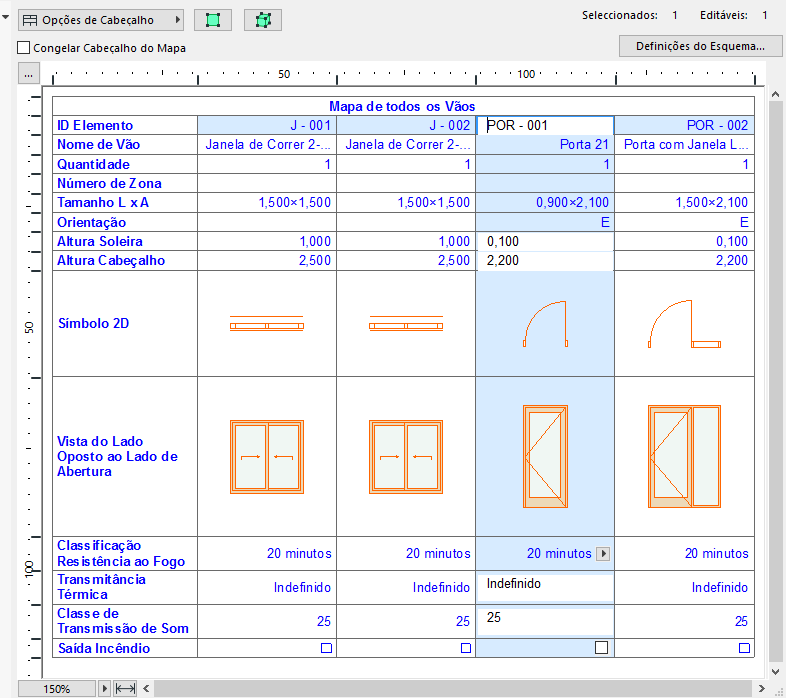Click the Mapa de todos os Vãos title

pyautogui.click(x=402, y=106)
